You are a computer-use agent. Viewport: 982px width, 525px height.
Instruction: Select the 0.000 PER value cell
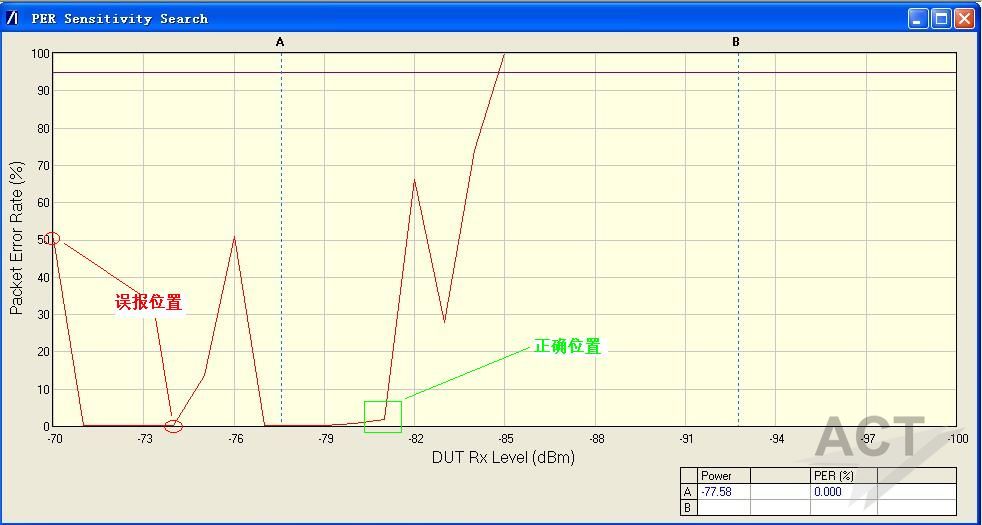click(842, 492)
